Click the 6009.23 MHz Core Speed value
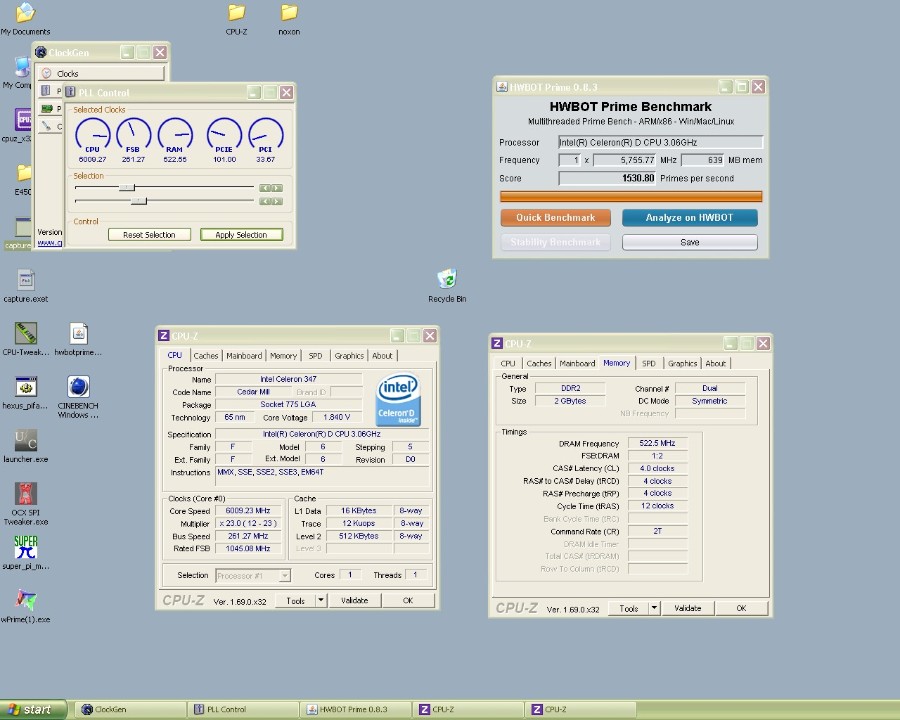Viewport: 900px width, 720px height. [x=249, y=510]
